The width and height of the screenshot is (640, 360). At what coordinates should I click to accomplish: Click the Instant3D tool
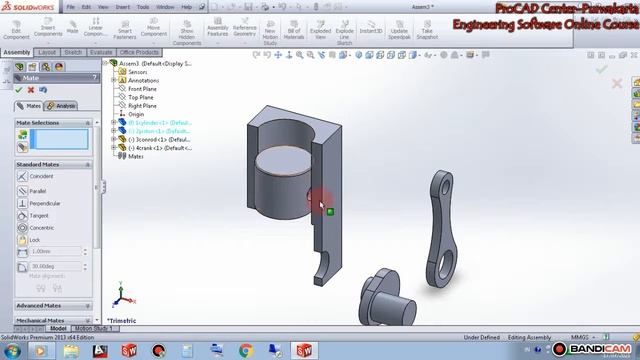coord(371,27)
